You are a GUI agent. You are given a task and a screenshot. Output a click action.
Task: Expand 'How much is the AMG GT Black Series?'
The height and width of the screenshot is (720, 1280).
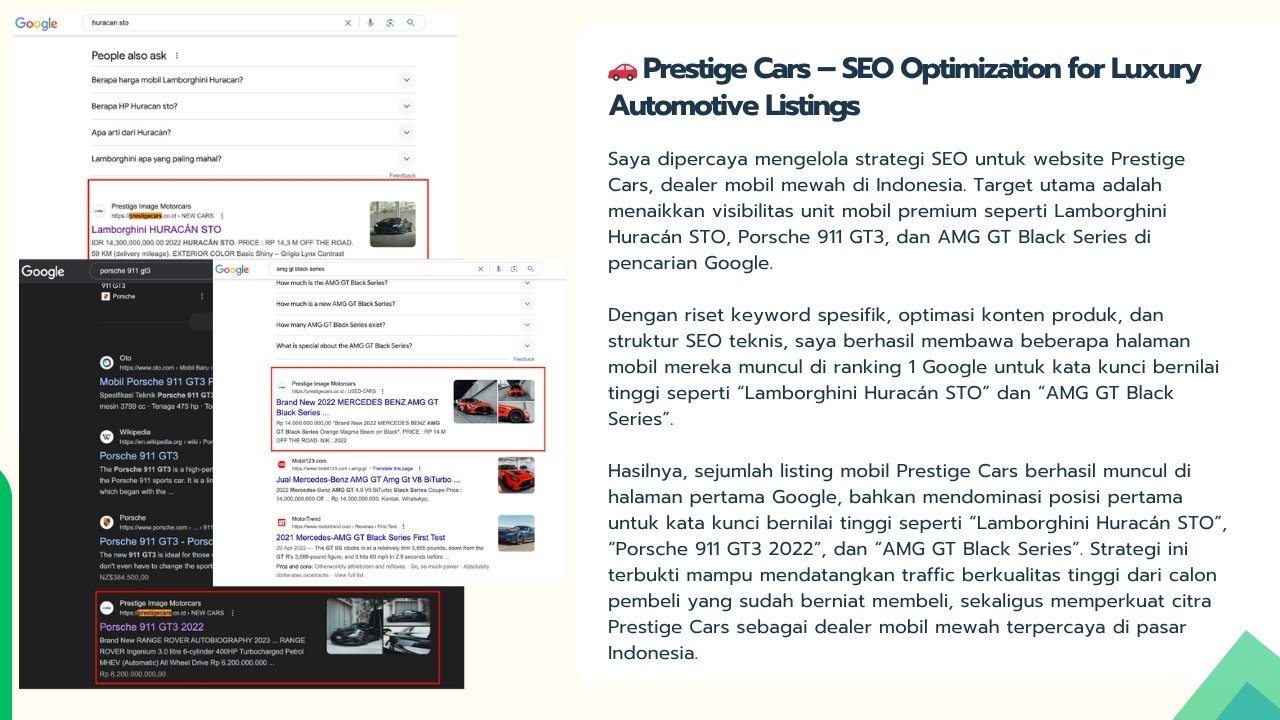(405, 283)
